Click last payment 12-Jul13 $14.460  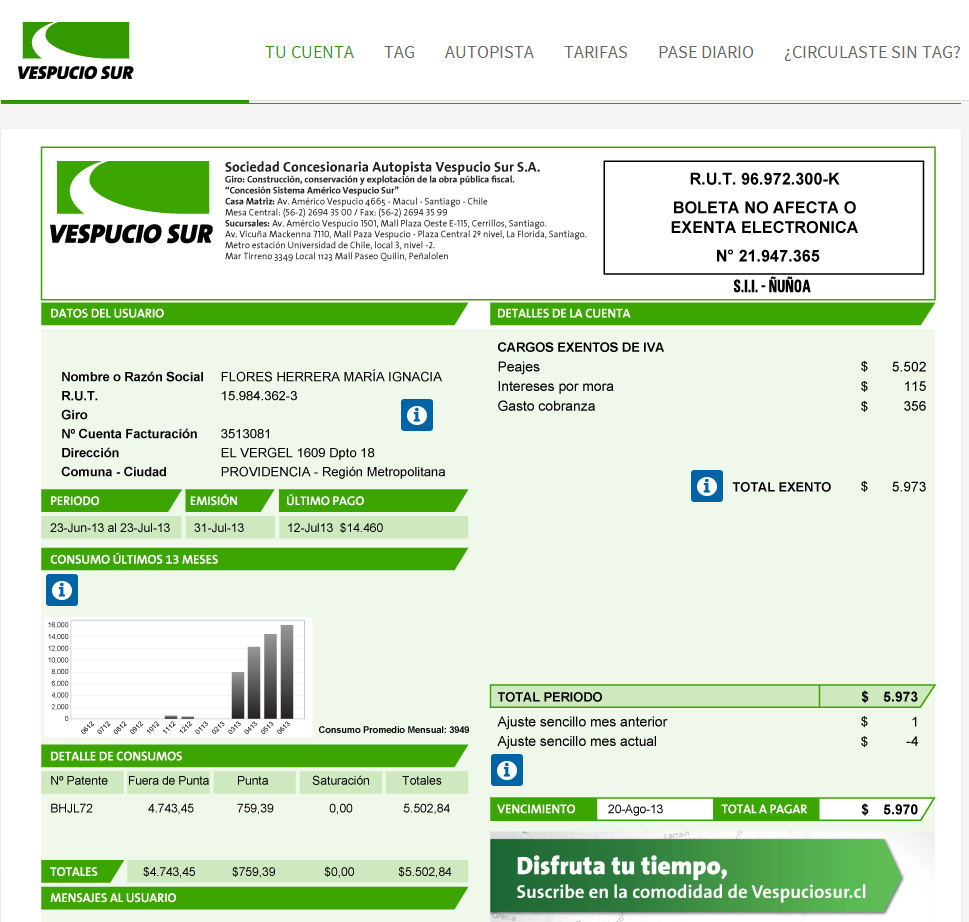335,528
